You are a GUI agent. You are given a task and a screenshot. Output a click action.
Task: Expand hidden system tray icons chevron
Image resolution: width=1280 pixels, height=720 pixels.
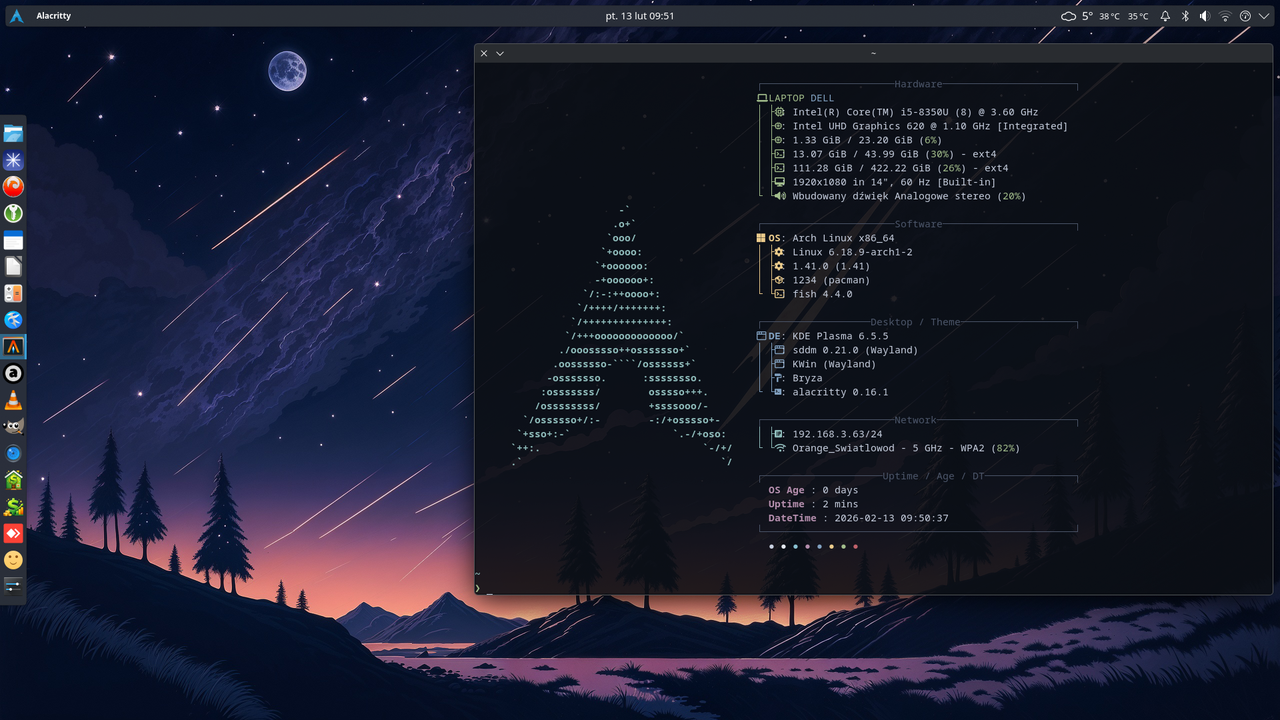pos(1263,16)
